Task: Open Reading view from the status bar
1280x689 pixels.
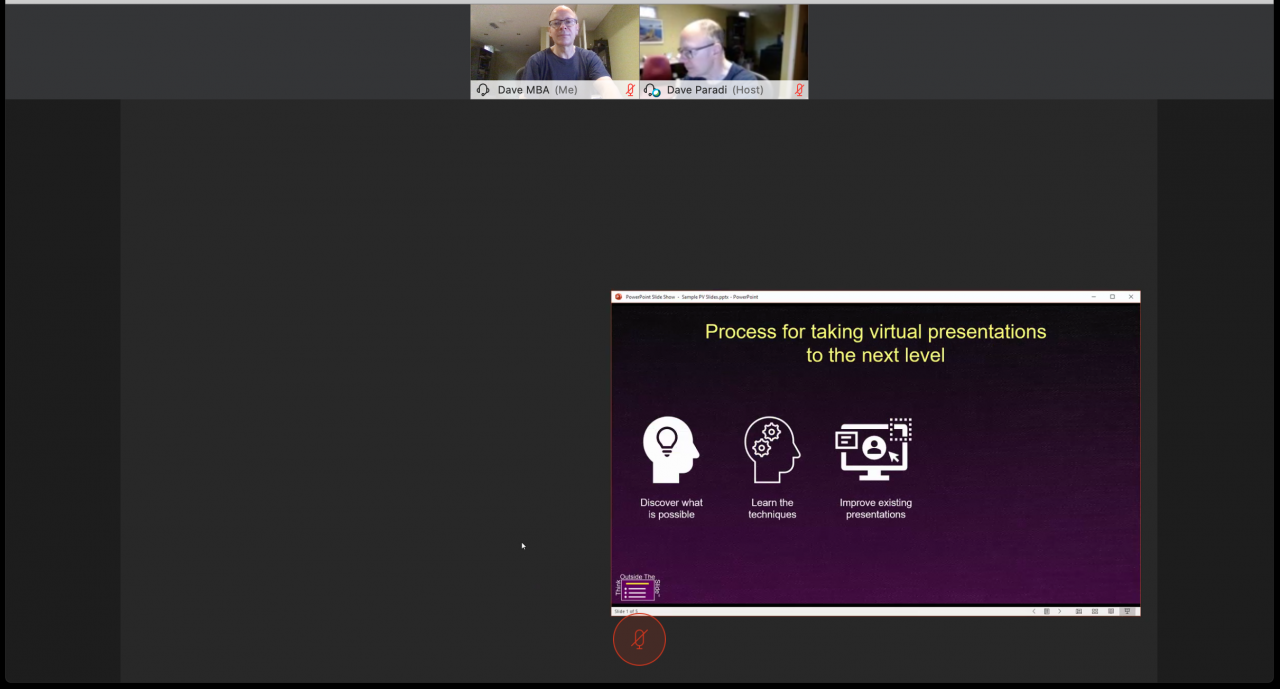Action: (x=1110, y=611)
